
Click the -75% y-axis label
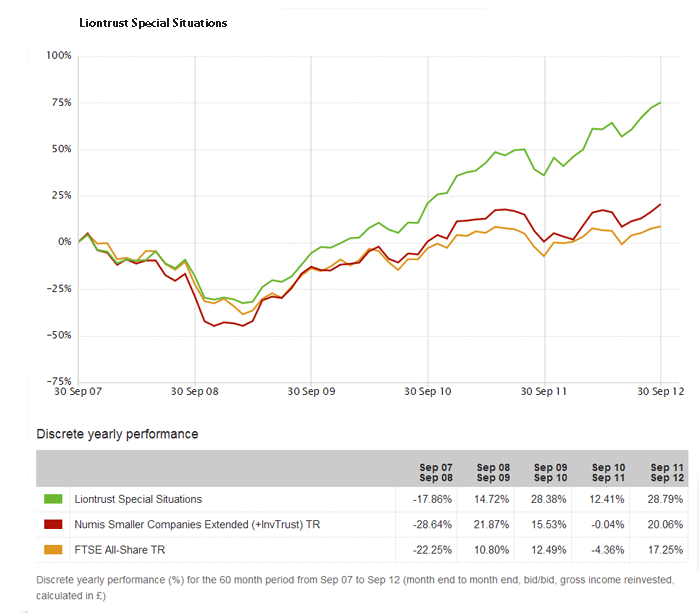[x=59, y=381]
